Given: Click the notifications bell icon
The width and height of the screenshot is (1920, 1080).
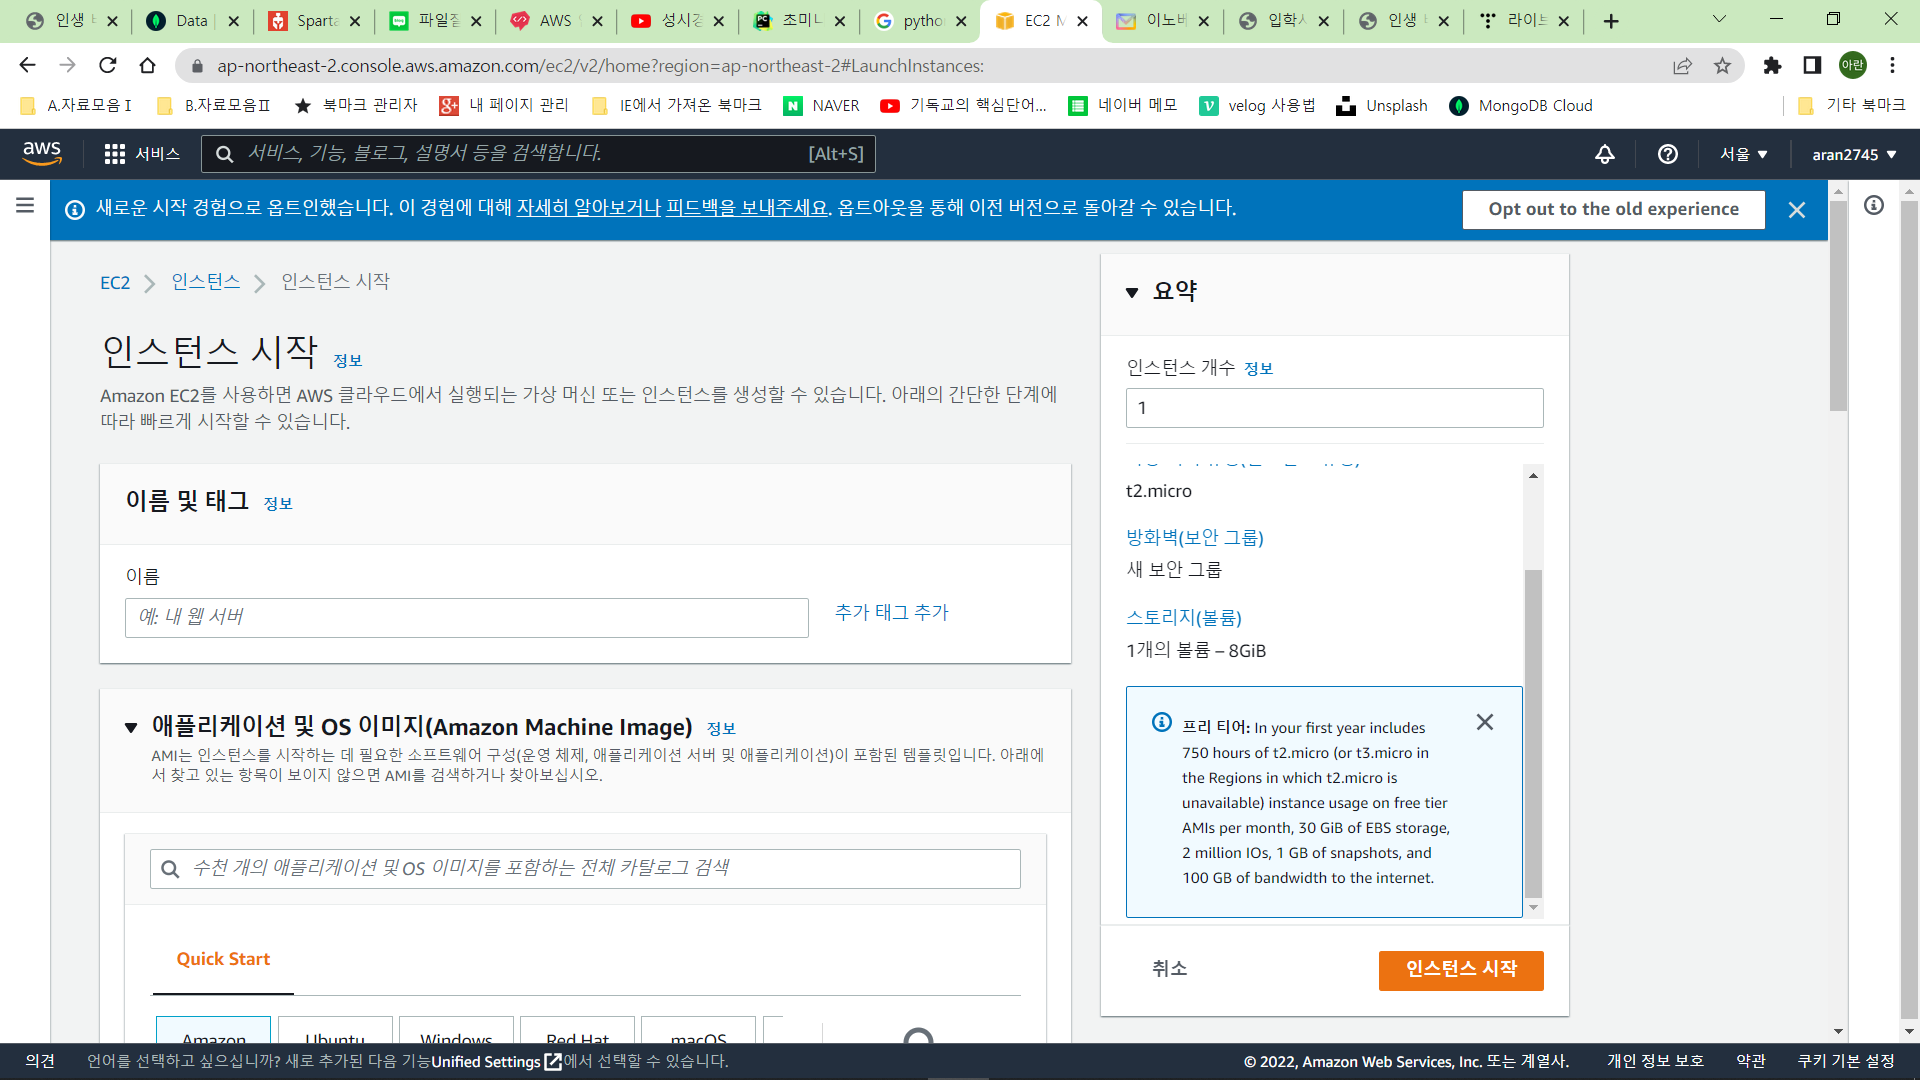Looking at the screenshot, I should pyautogui.click(x=1604, y=154).
